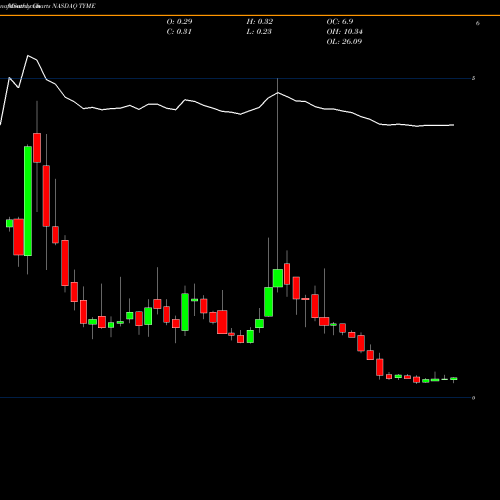
Task: Click the low value L: 0.23
Action: pos(259,32)
